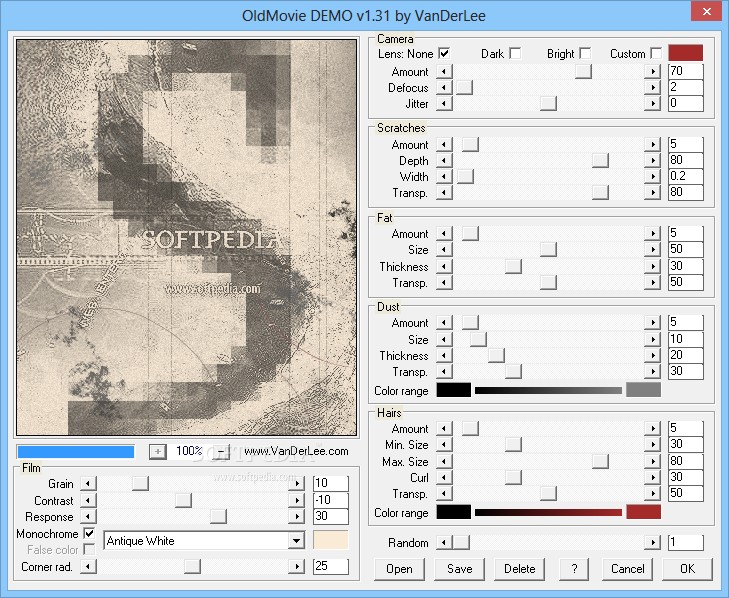This screenshot has width=729, height=598.
Task: Click Dust Size left arrow
Action: pos(444,339)
